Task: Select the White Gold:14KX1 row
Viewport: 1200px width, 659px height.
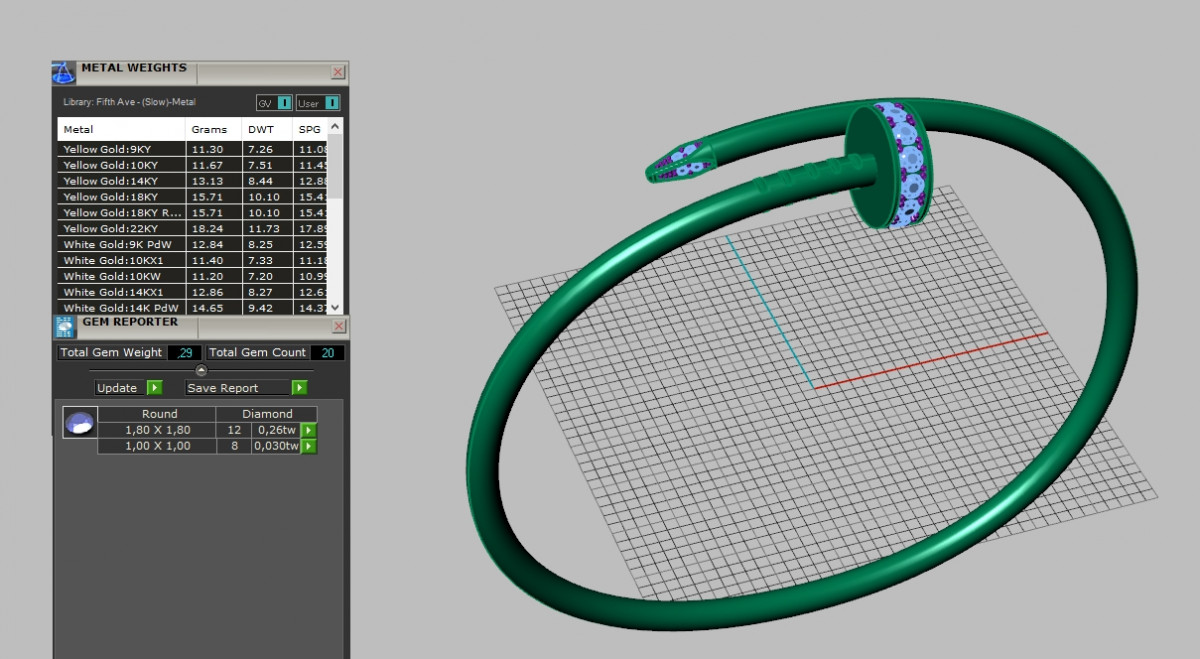Action: click(x=193, y=293)
